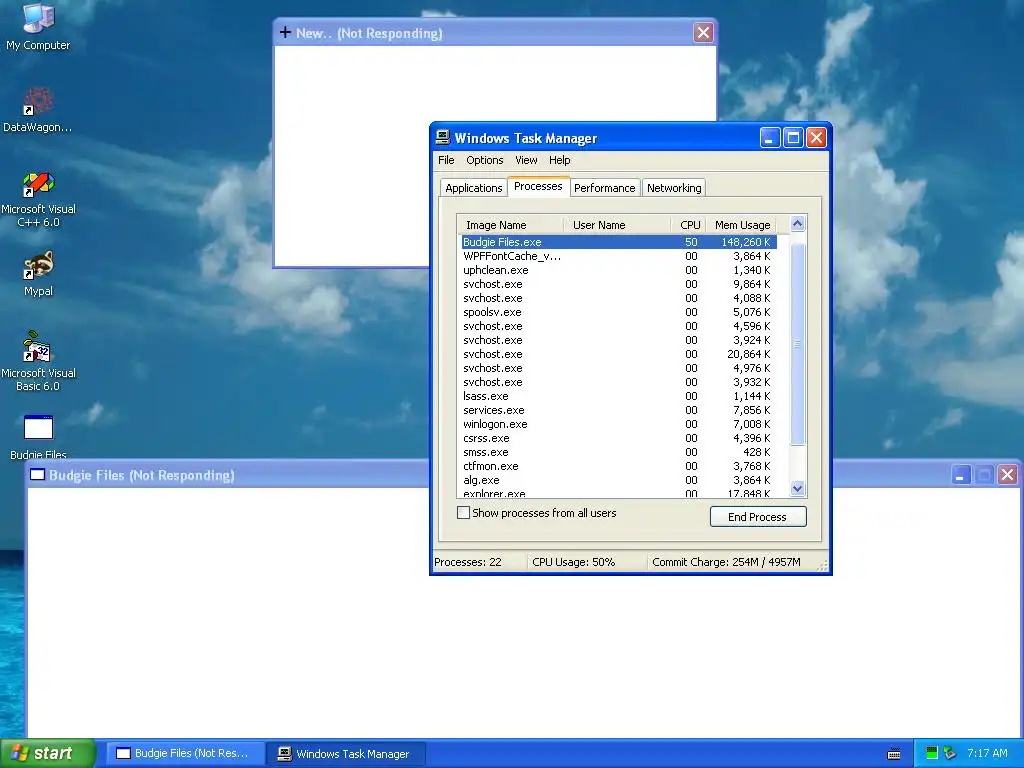The height and width of the screenshot is (768, 1024).
Task: Select the Budgie Files desktop icon
Action: 38,436
